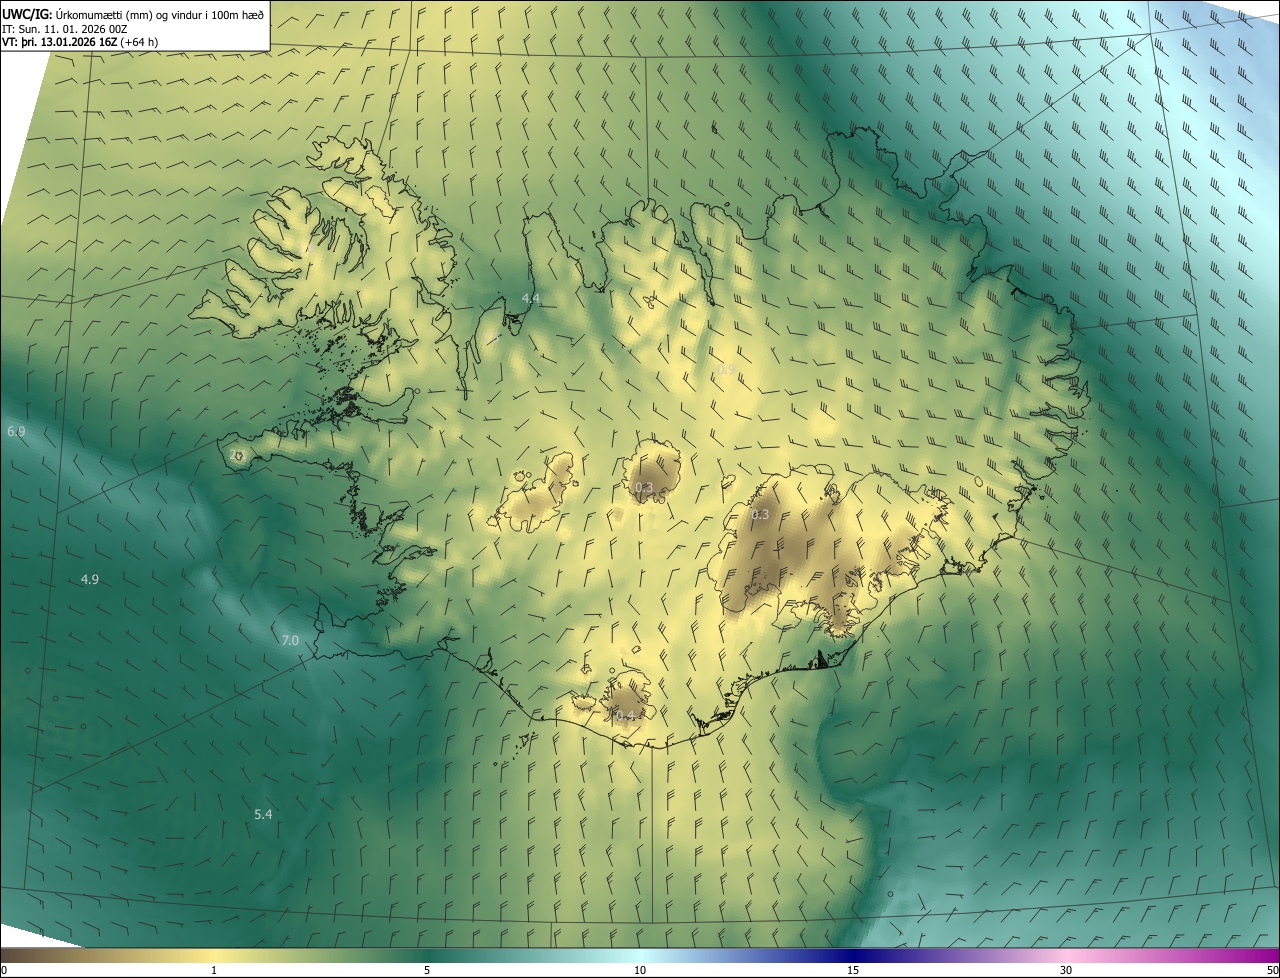Select the "VT: þri. 13.01.2026 16Z" valid-time line

59,42
